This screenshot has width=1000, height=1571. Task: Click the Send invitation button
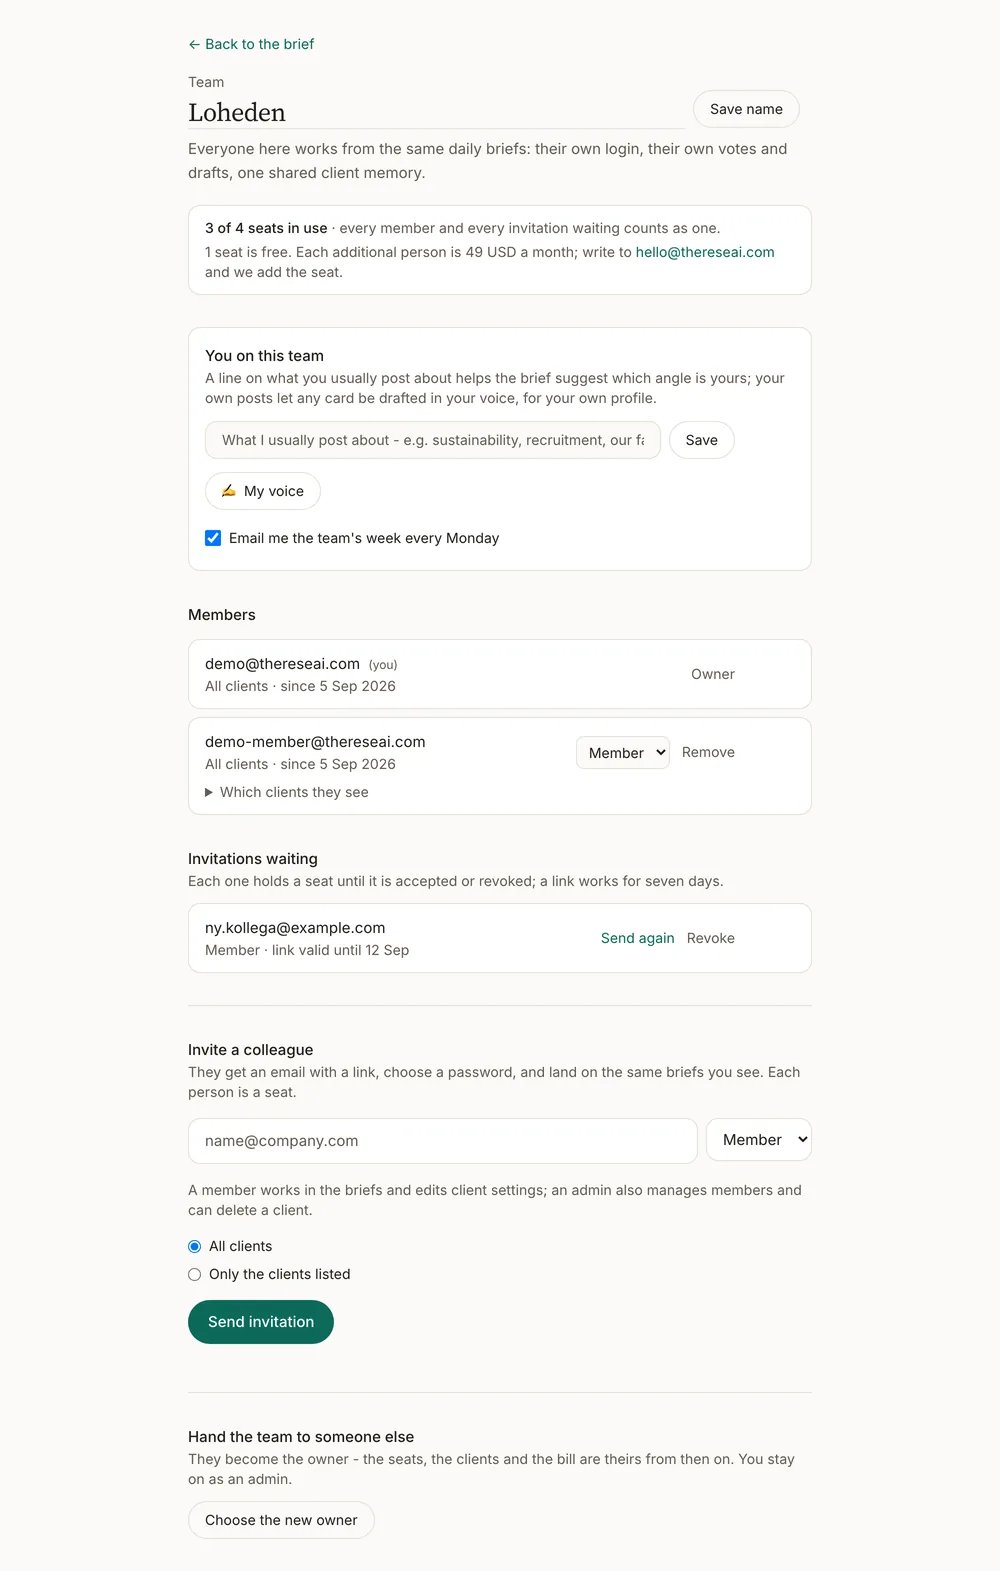[x=261, y=1322]
